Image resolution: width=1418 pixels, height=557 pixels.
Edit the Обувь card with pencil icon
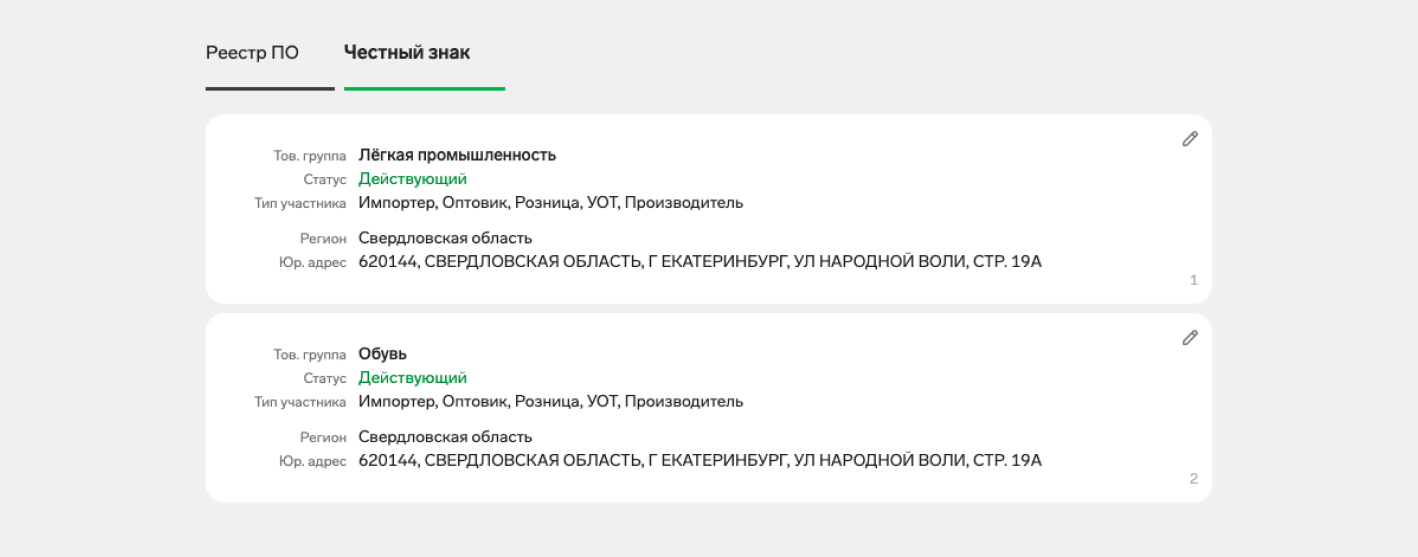point(1189,339)
